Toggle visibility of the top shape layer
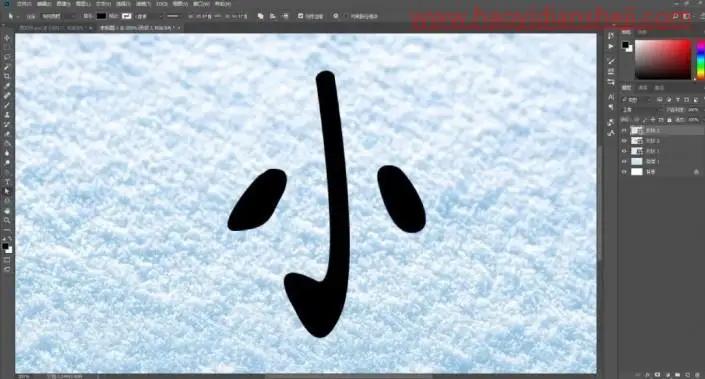This screenshot has width=705, height=379. point(624,130)
